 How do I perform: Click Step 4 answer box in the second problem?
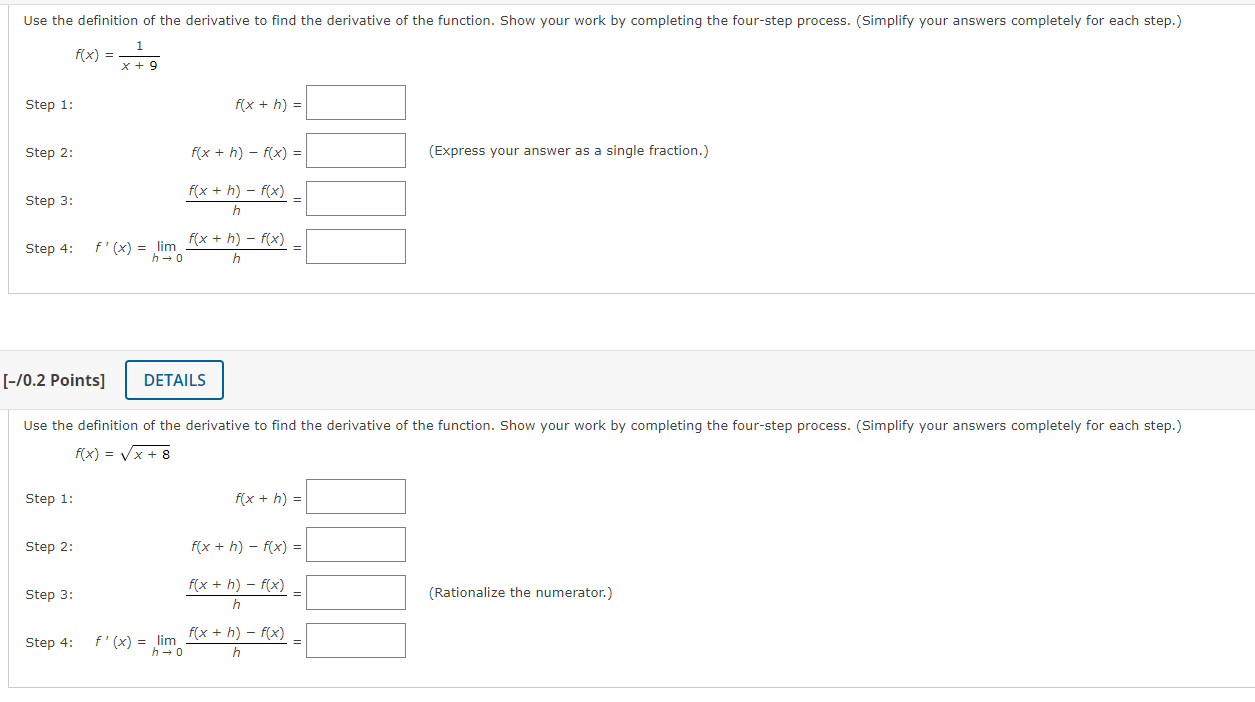click(x=355, y=640)
